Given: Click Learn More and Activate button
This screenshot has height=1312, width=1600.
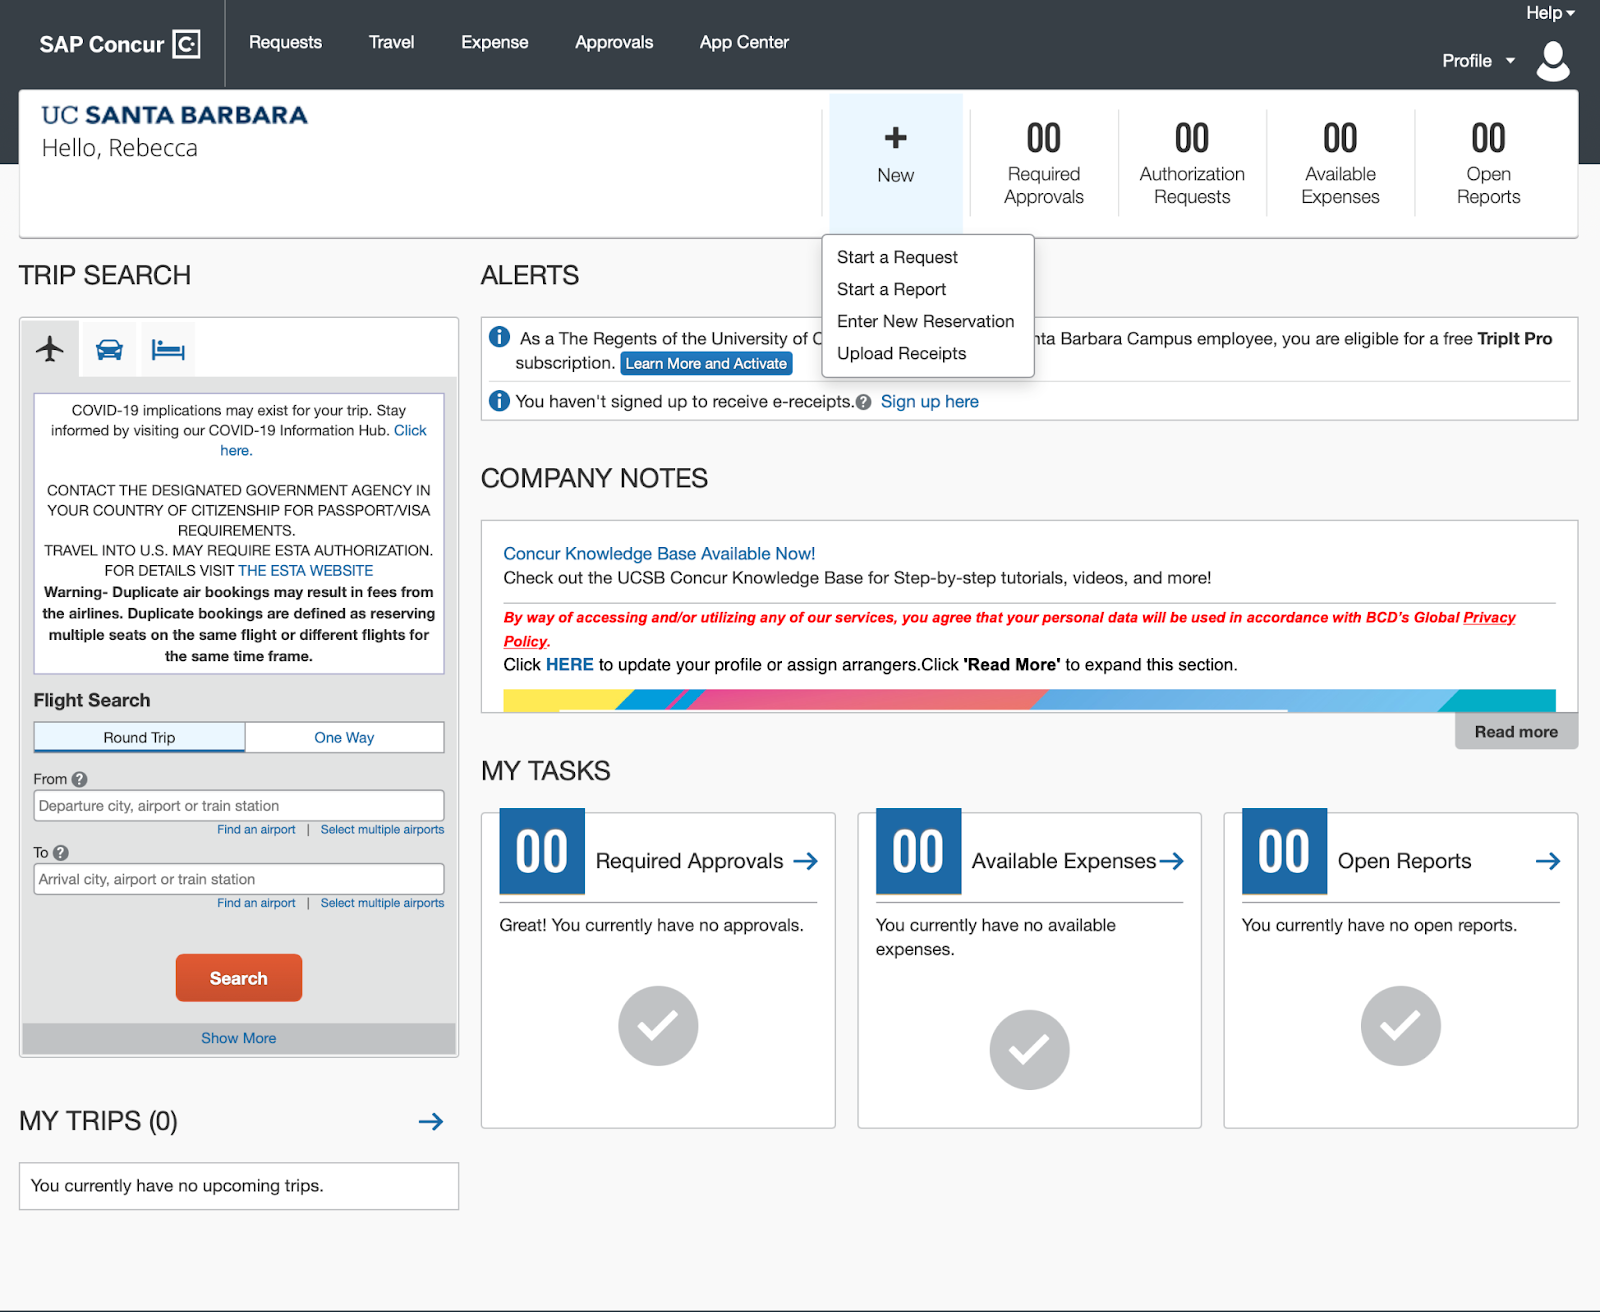Looking at the screenshot, I should (706, 364).
